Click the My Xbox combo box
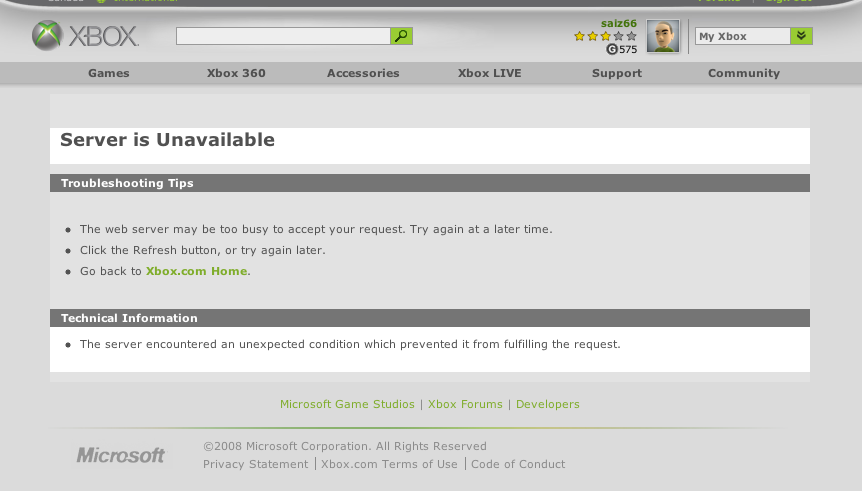The width and height of the screenshot is (862, 491). [x=753, y=36]
